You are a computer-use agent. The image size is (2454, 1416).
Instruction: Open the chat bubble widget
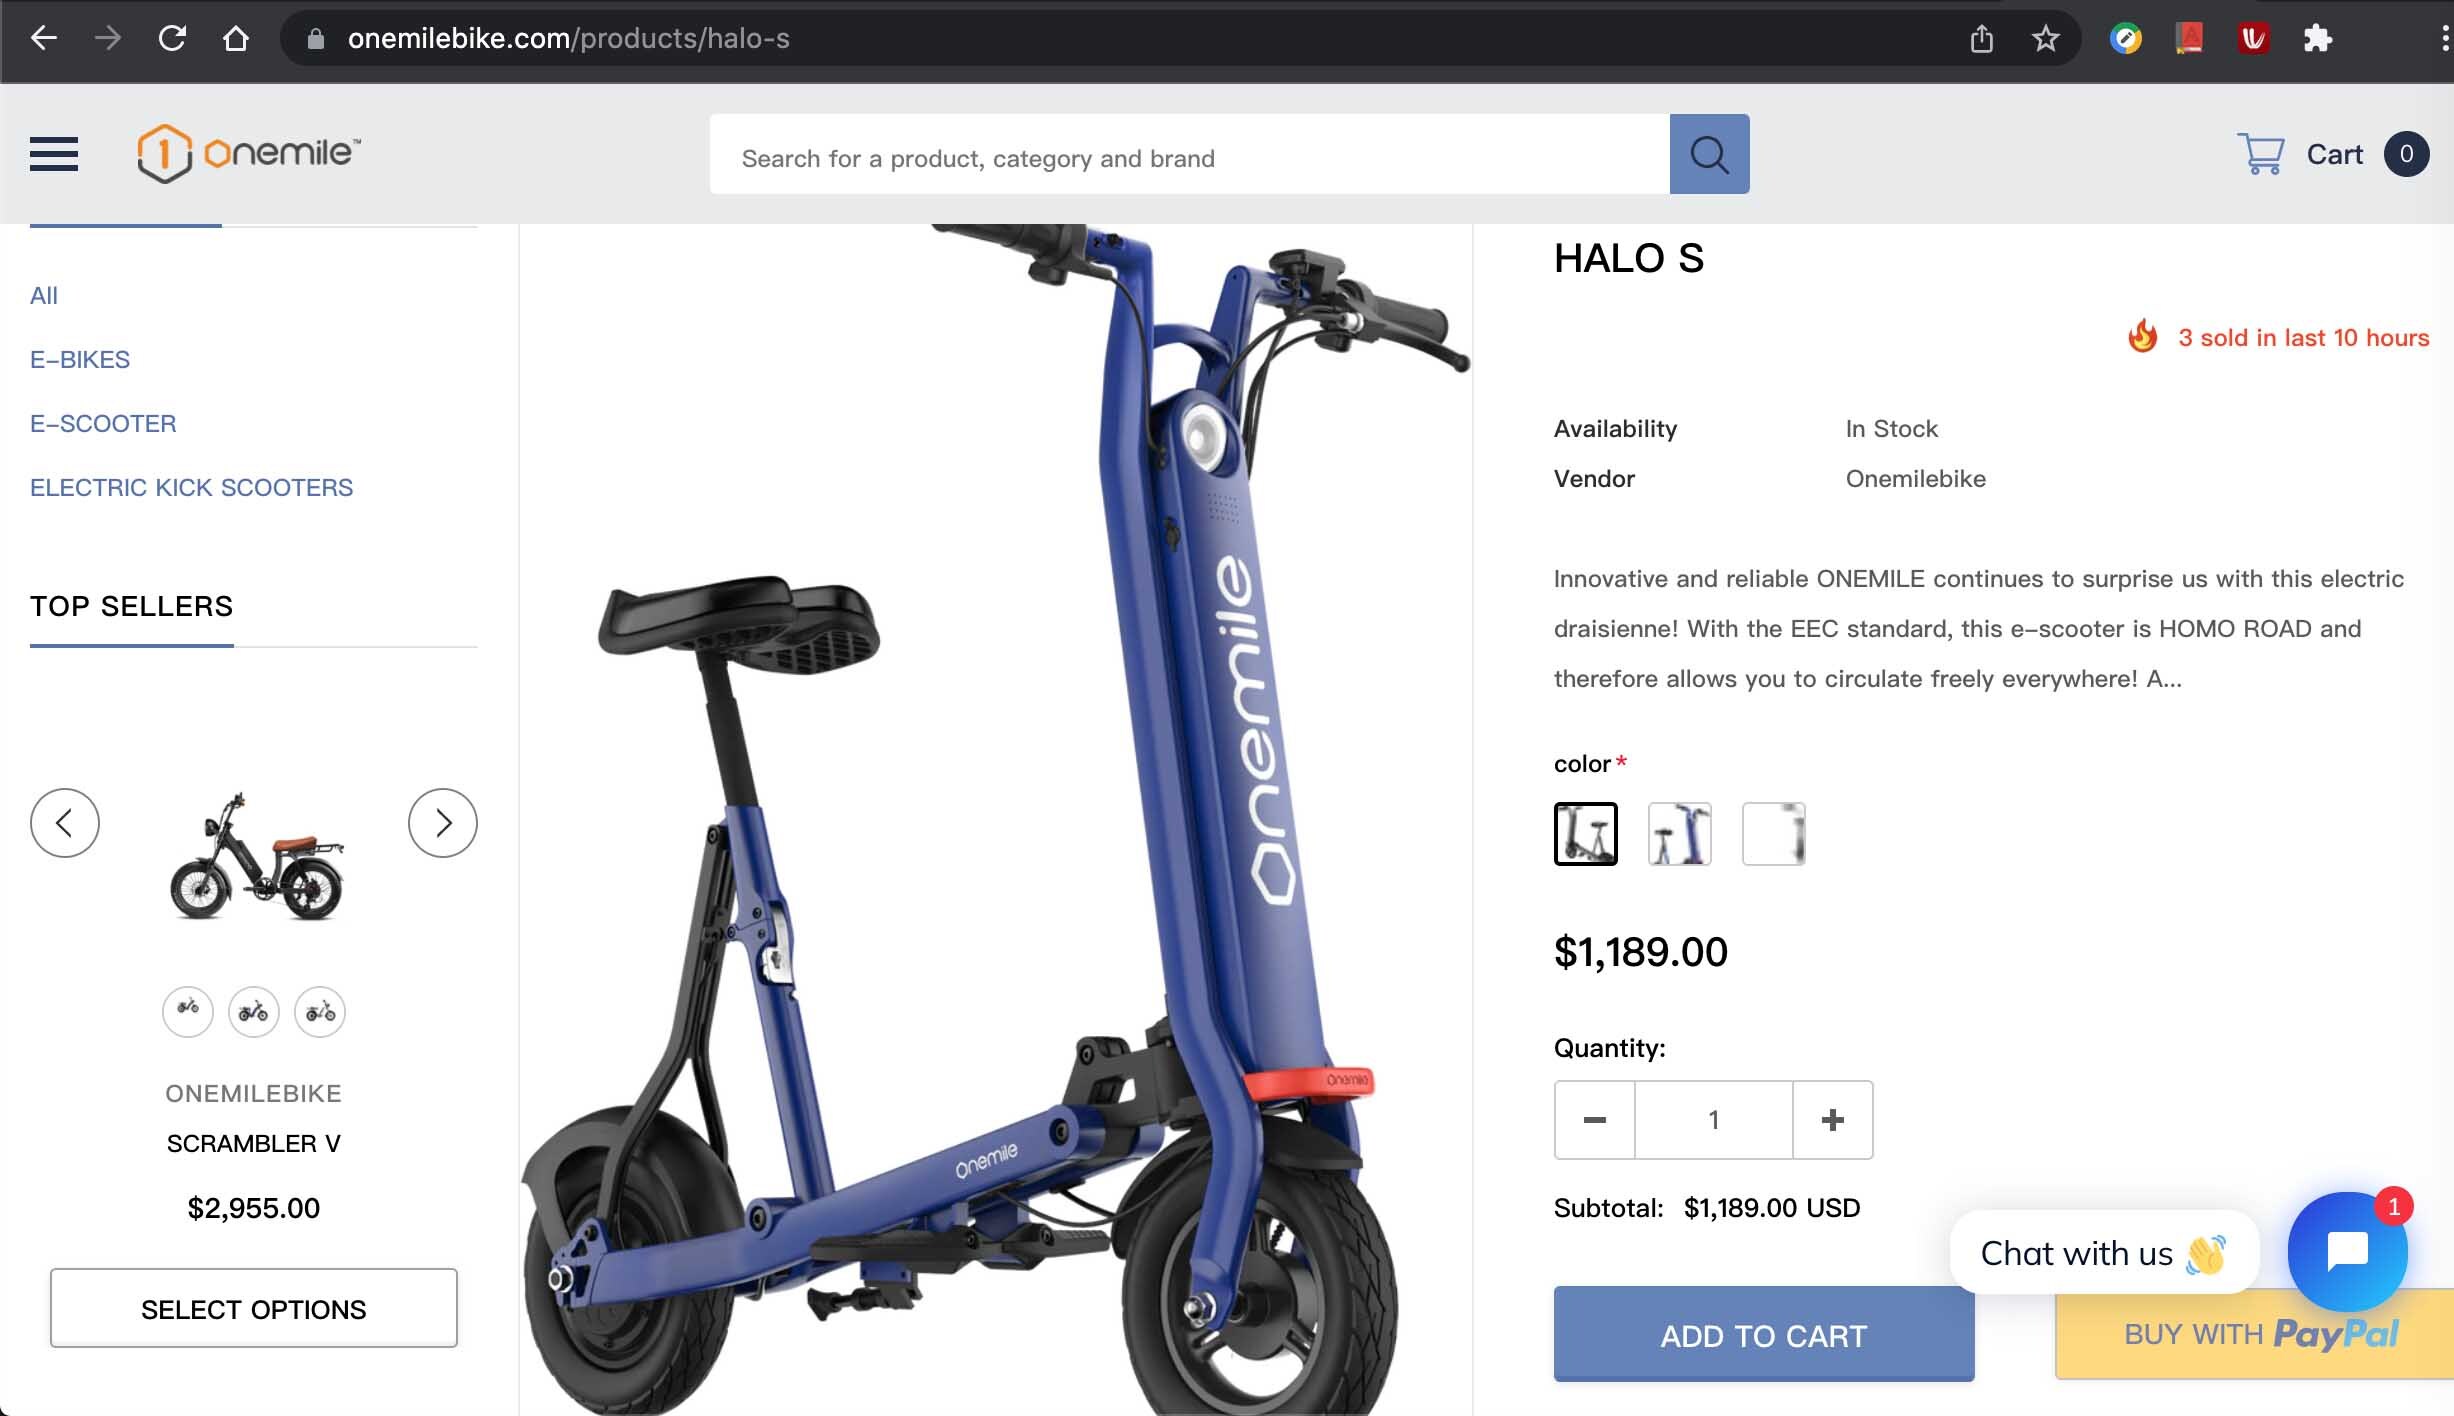click(2347, 1251)
